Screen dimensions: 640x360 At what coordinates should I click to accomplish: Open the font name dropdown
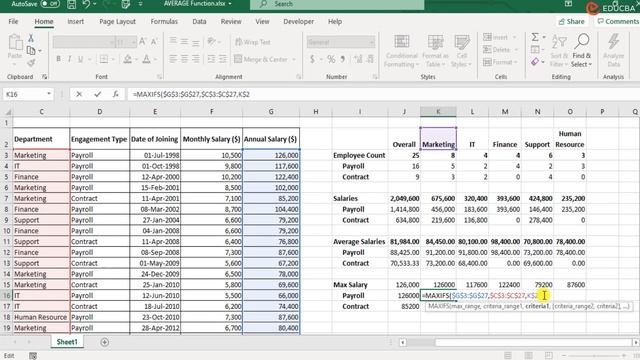(x=111, y=42)
